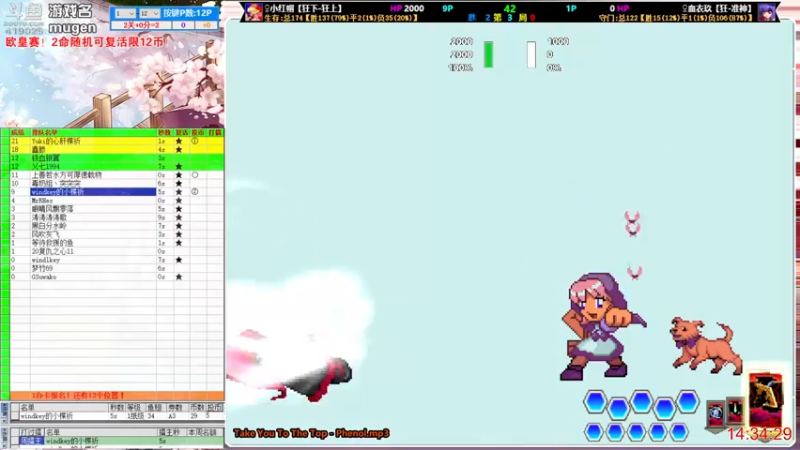Click the 等级 column header in the lower table

[134, 407]
